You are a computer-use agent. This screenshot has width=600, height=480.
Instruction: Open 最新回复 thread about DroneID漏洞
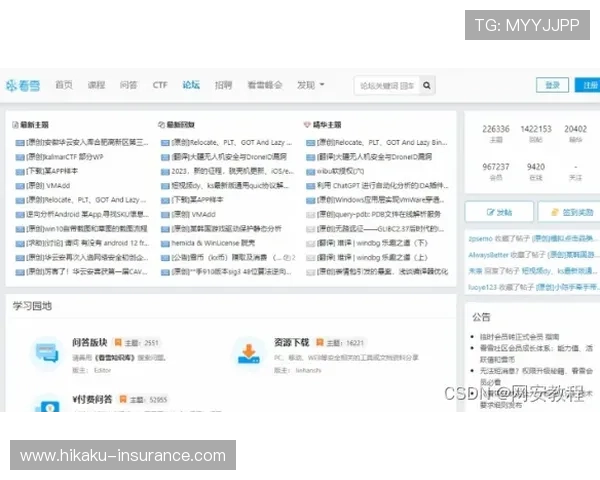(x=229, y=157)
